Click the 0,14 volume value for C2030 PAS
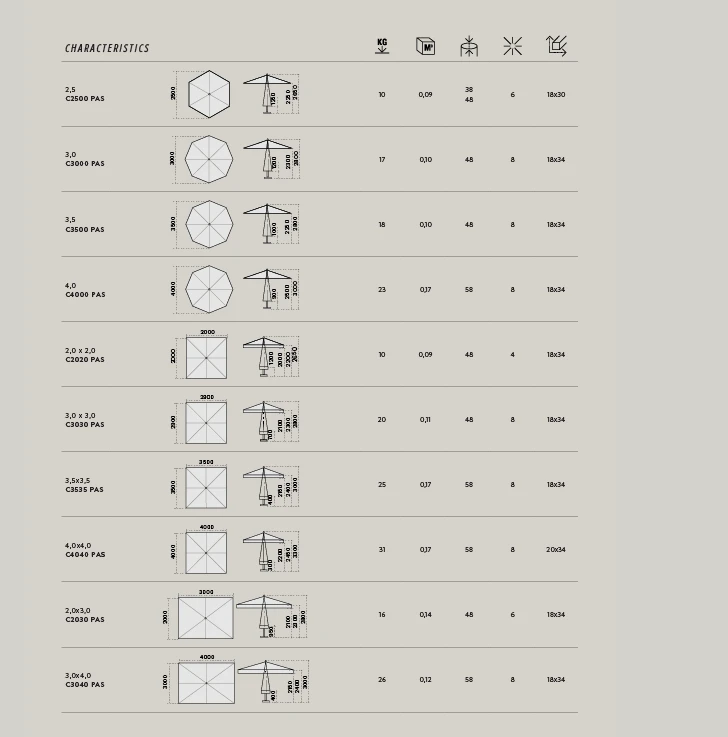This screenshot has height=737, width=728. click(426, 615)
